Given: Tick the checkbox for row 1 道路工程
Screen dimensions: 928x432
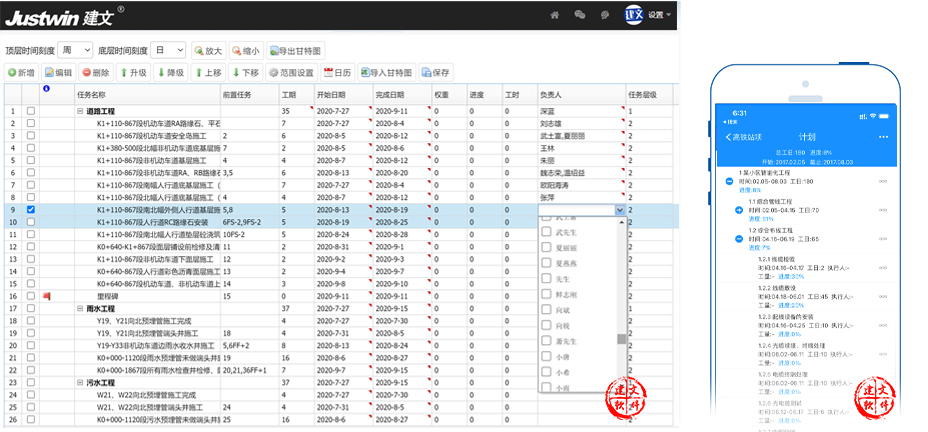Looking at the screenshot, I should click(x=30, y=111).
